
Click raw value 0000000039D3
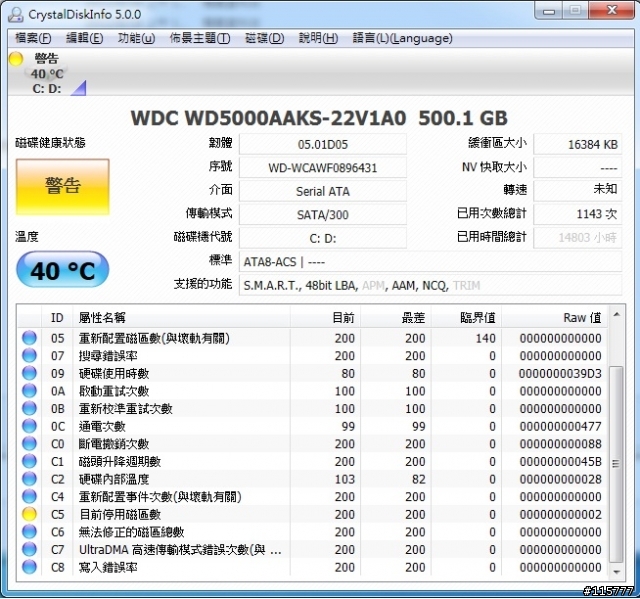pyautogui.click(x=560, y=373)
